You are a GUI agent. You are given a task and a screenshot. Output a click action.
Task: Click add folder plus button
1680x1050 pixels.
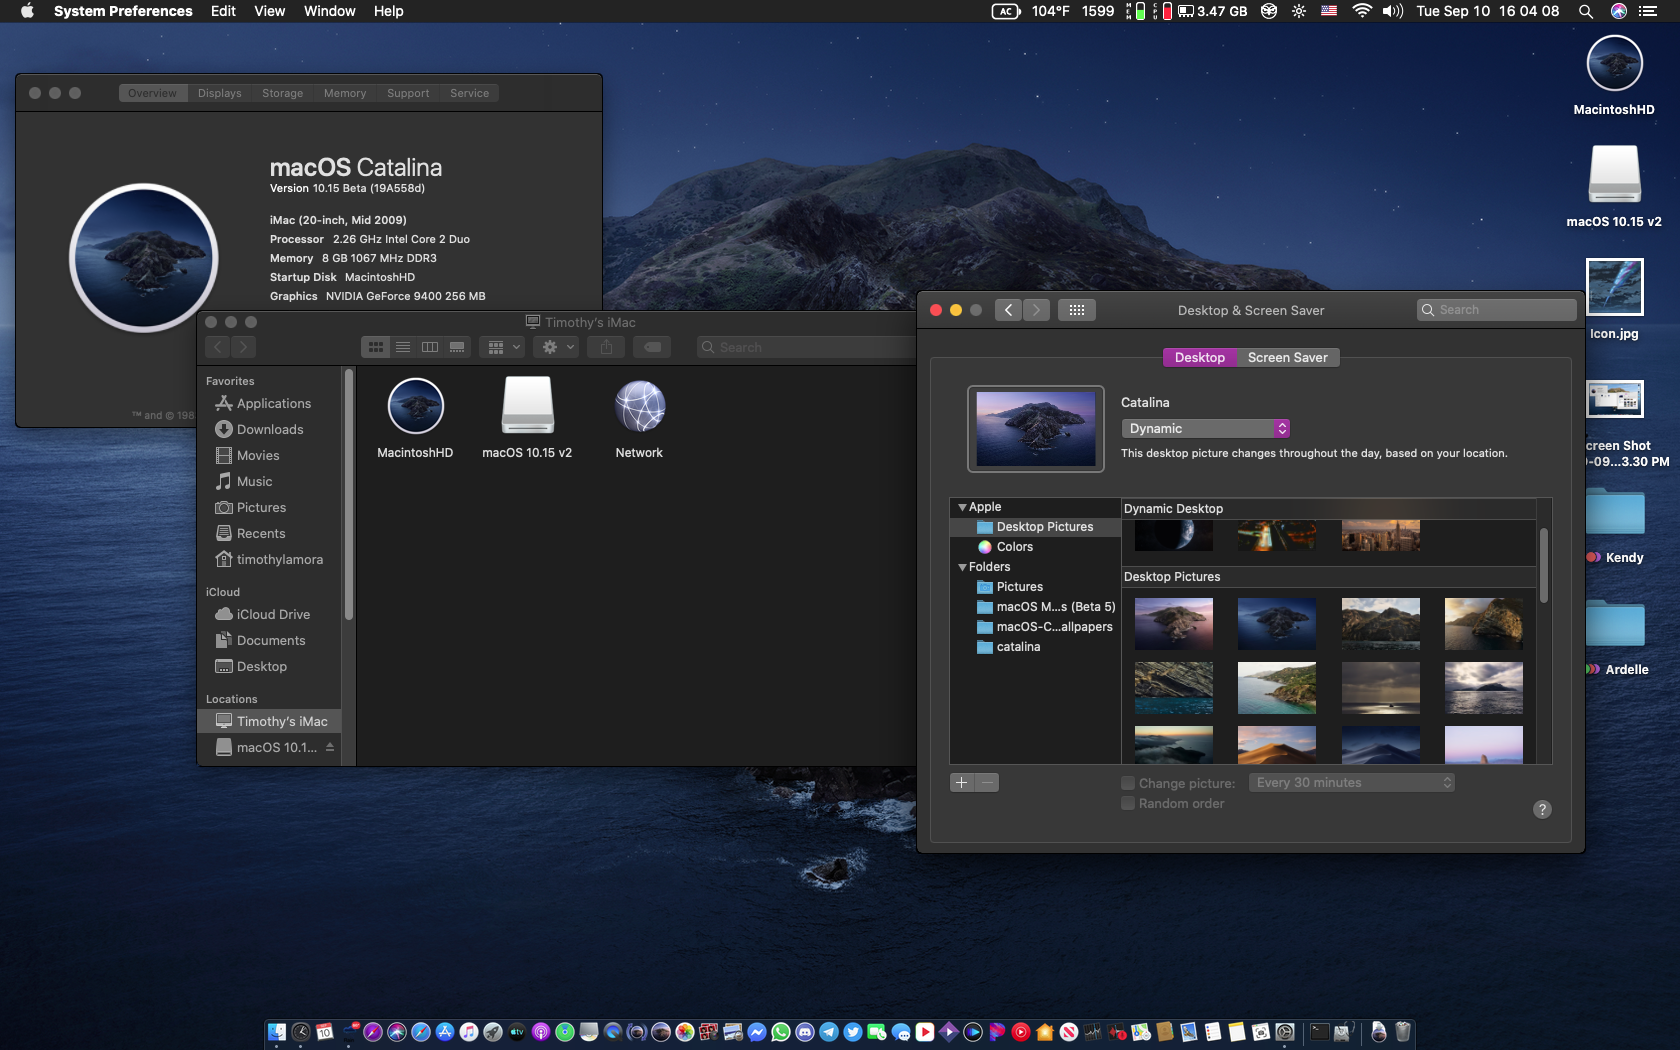pyautogui.click(x=961, y=783)
